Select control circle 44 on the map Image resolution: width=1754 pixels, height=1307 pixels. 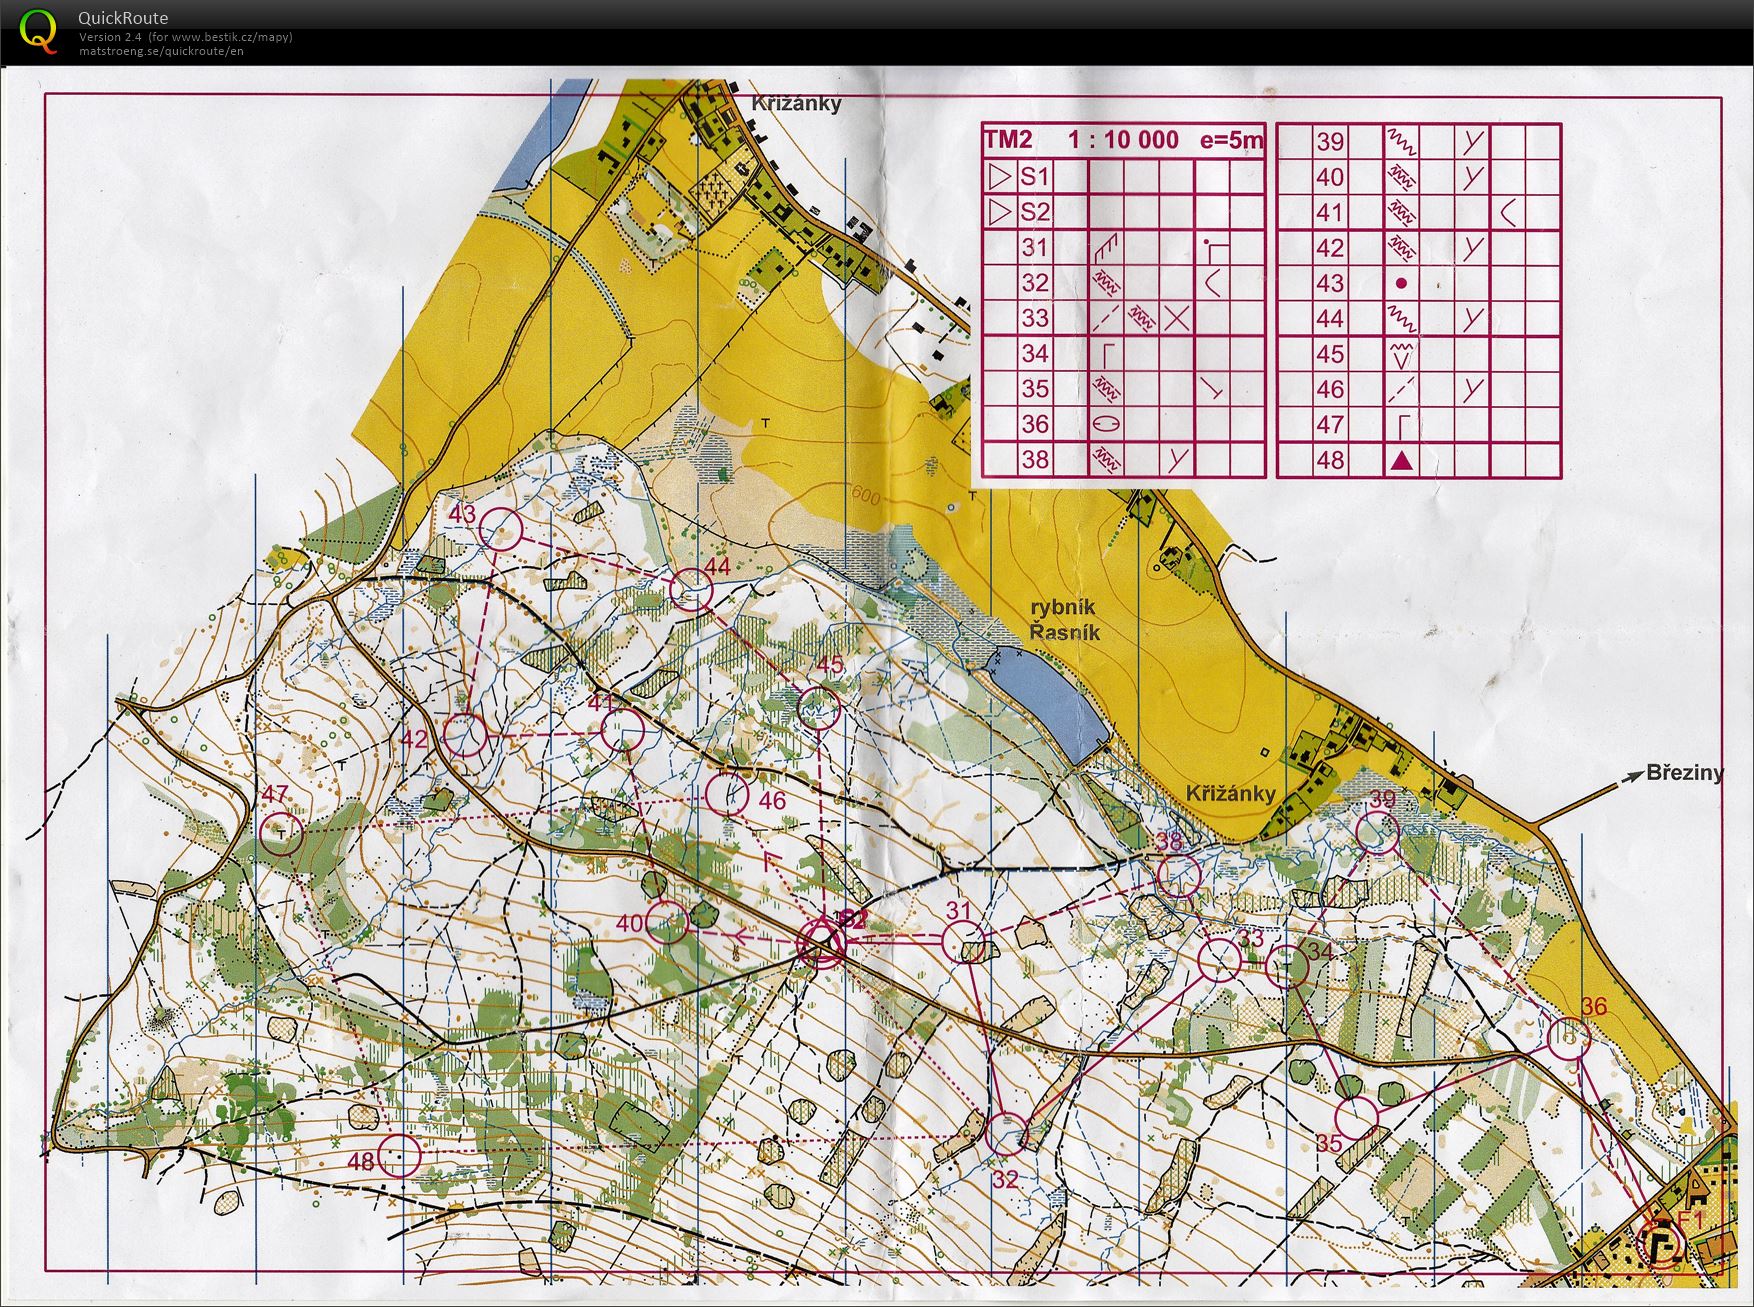(691, 590)
